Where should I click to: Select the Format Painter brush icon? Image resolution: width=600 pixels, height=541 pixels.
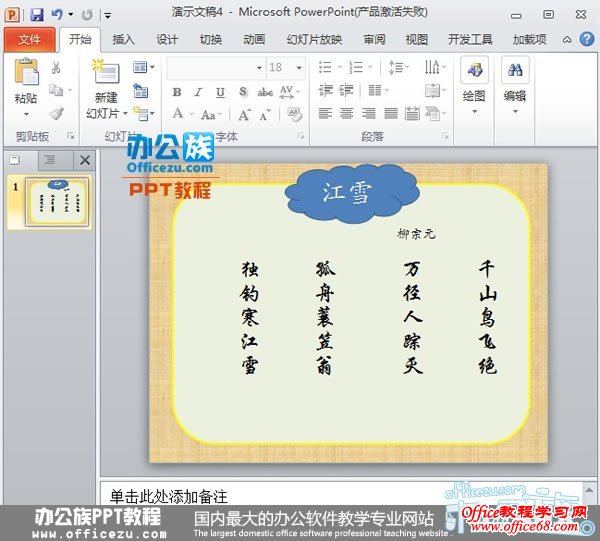(57, 114)
